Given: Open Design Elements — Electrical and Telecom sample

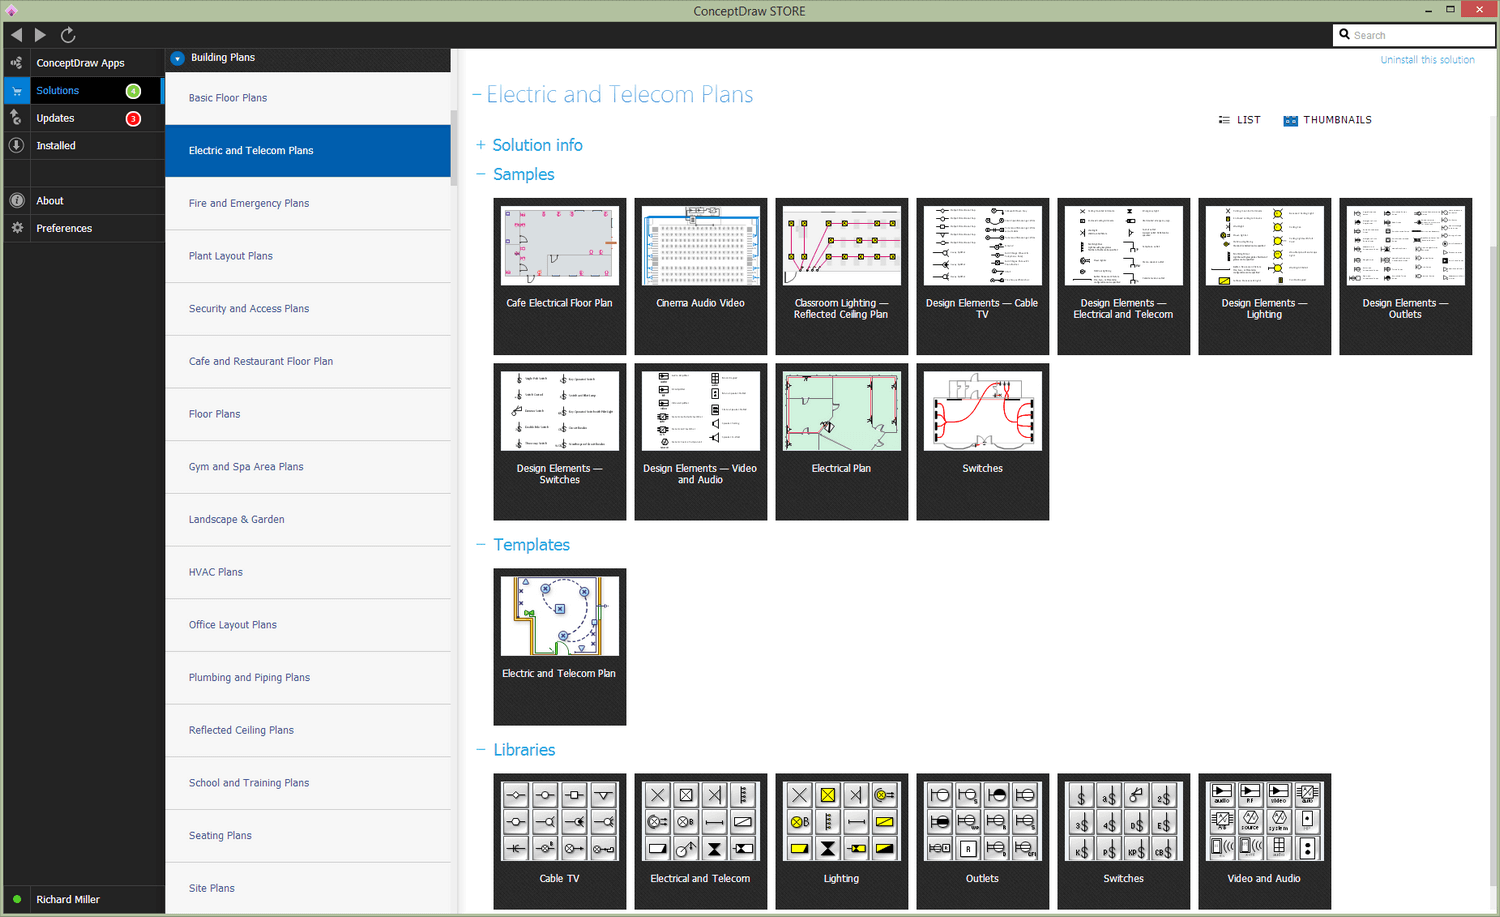Looking at the screenshot, I should (x=1124, y=276).
